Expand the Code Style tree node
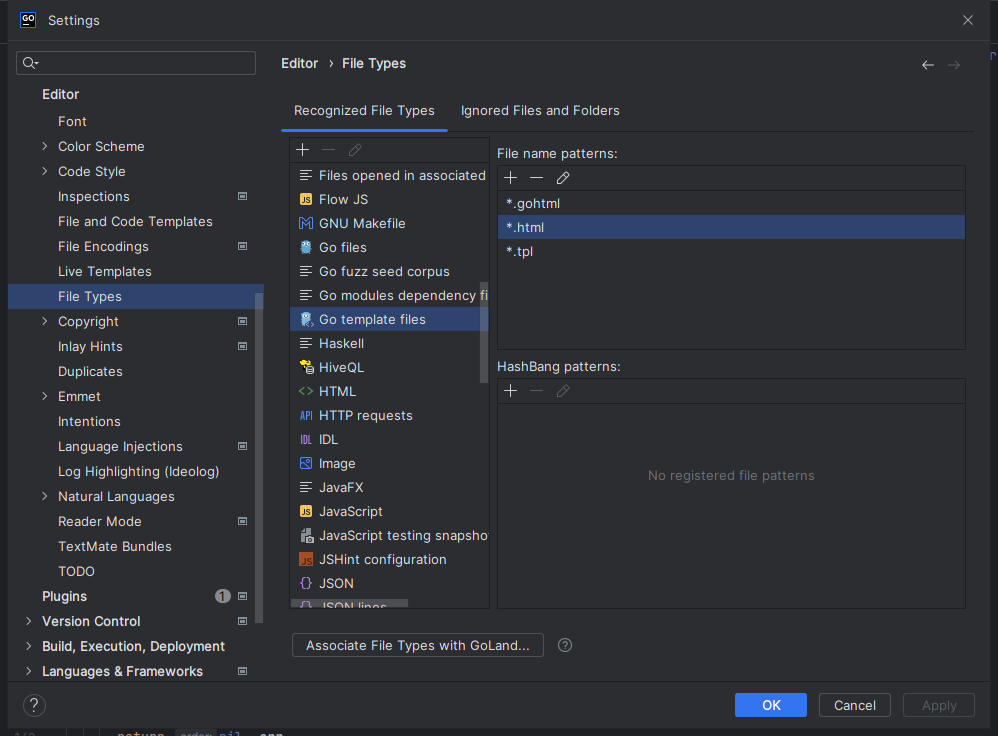The height and width of the screenshot is (736, 998). pos(45,171)
